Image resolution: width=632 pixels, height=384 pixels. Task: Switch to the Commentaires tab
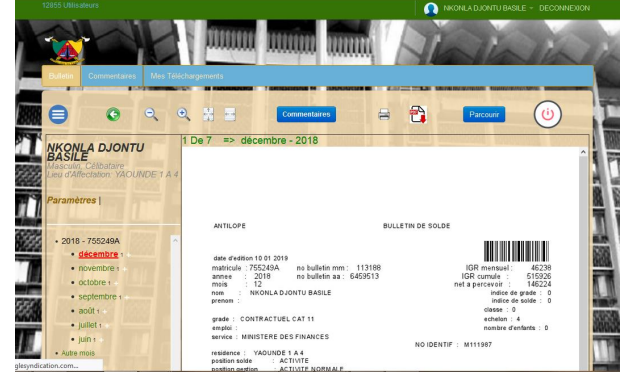(x=112, y=76)
